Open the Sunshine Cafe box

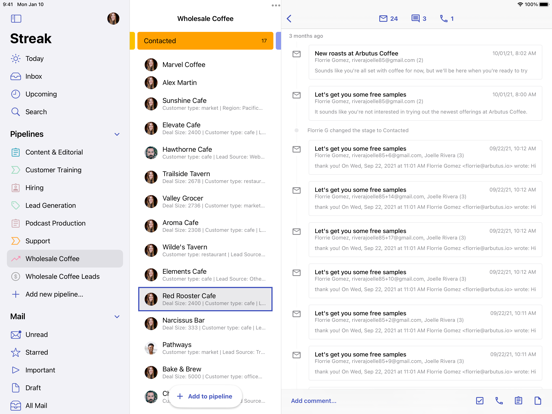205,104
